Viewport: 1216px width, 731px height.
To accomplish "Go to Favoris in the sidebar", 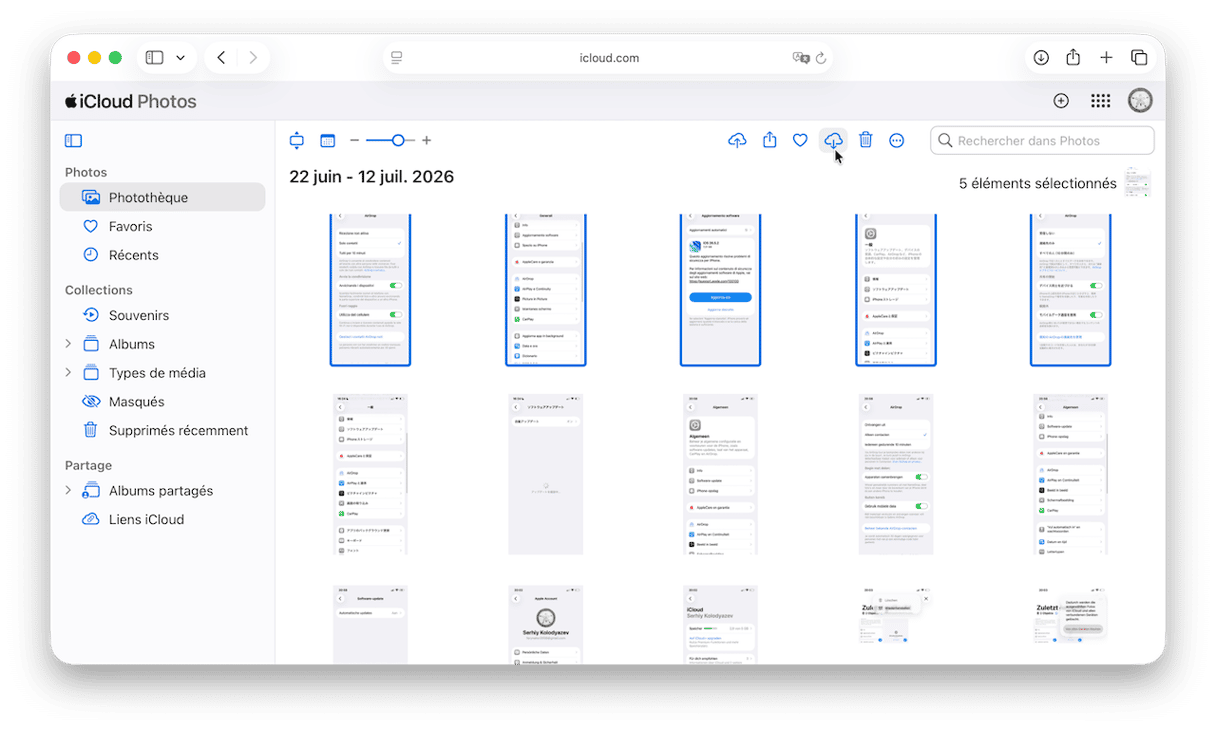I will tap(162, 227).
